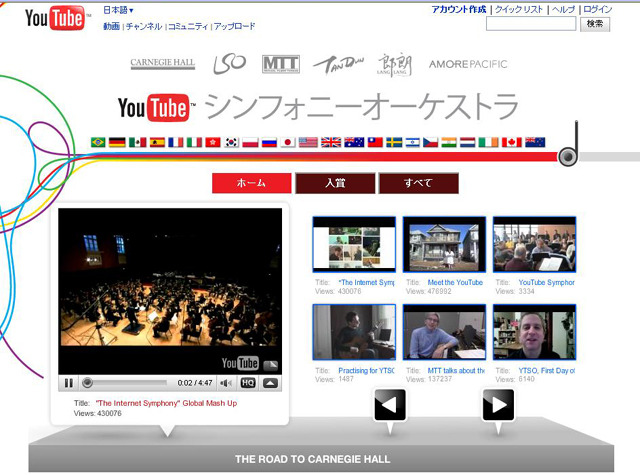Switch to the 入賞 tab
The height and width of the screenshot is (475, 640).
click(335, 183)
